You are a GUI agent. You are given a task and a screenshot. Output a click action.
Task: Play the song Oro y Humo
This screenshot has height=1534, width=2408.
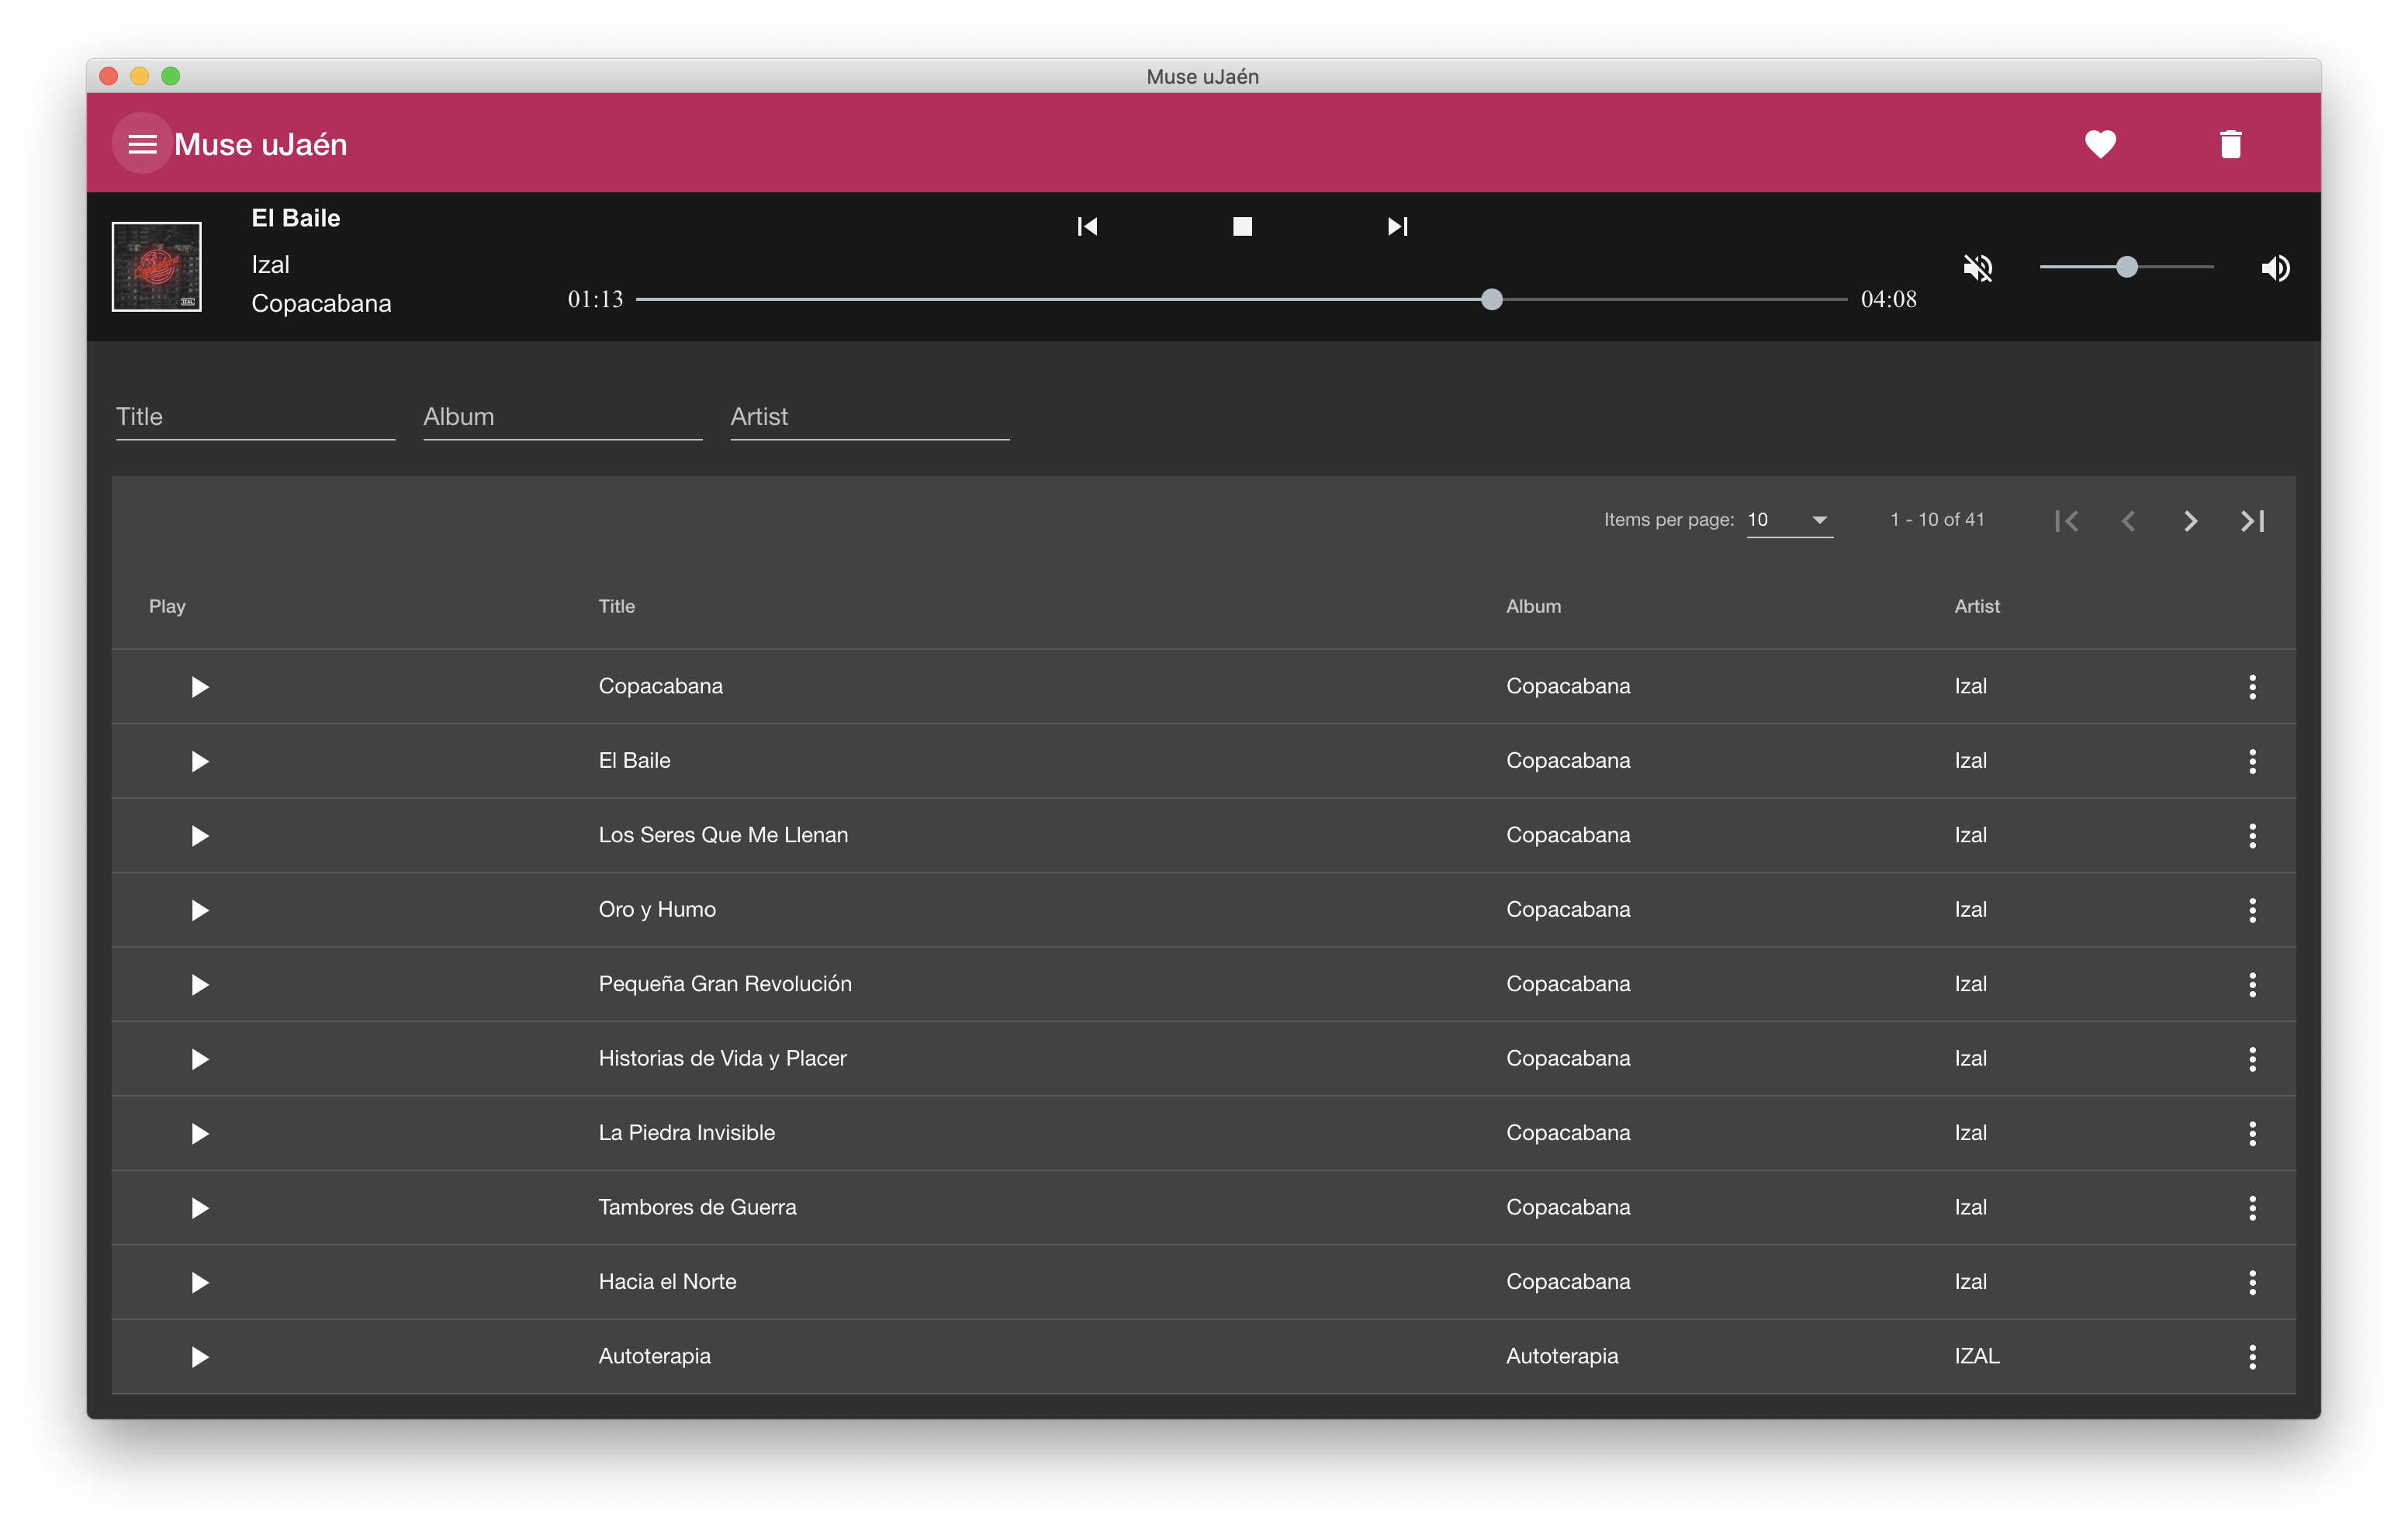pyautogui.click(x=199, y=910)
